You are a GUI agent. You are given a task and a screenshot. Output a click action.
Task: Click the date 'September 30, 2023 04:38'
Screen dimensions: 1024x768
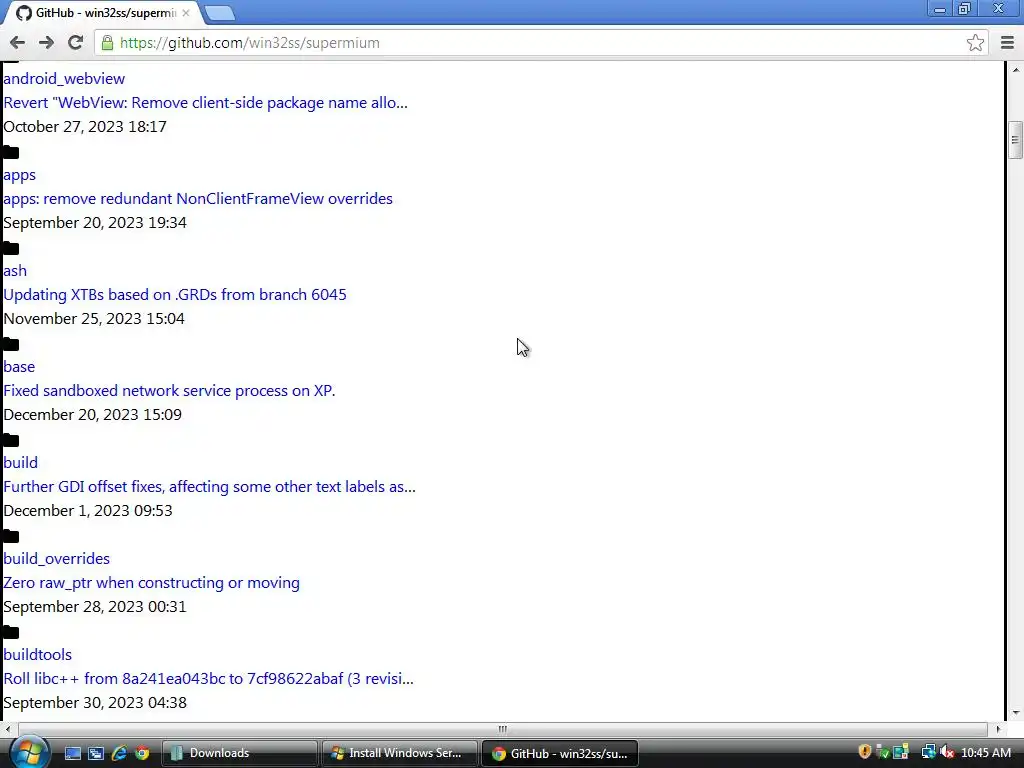coord(95,703)
